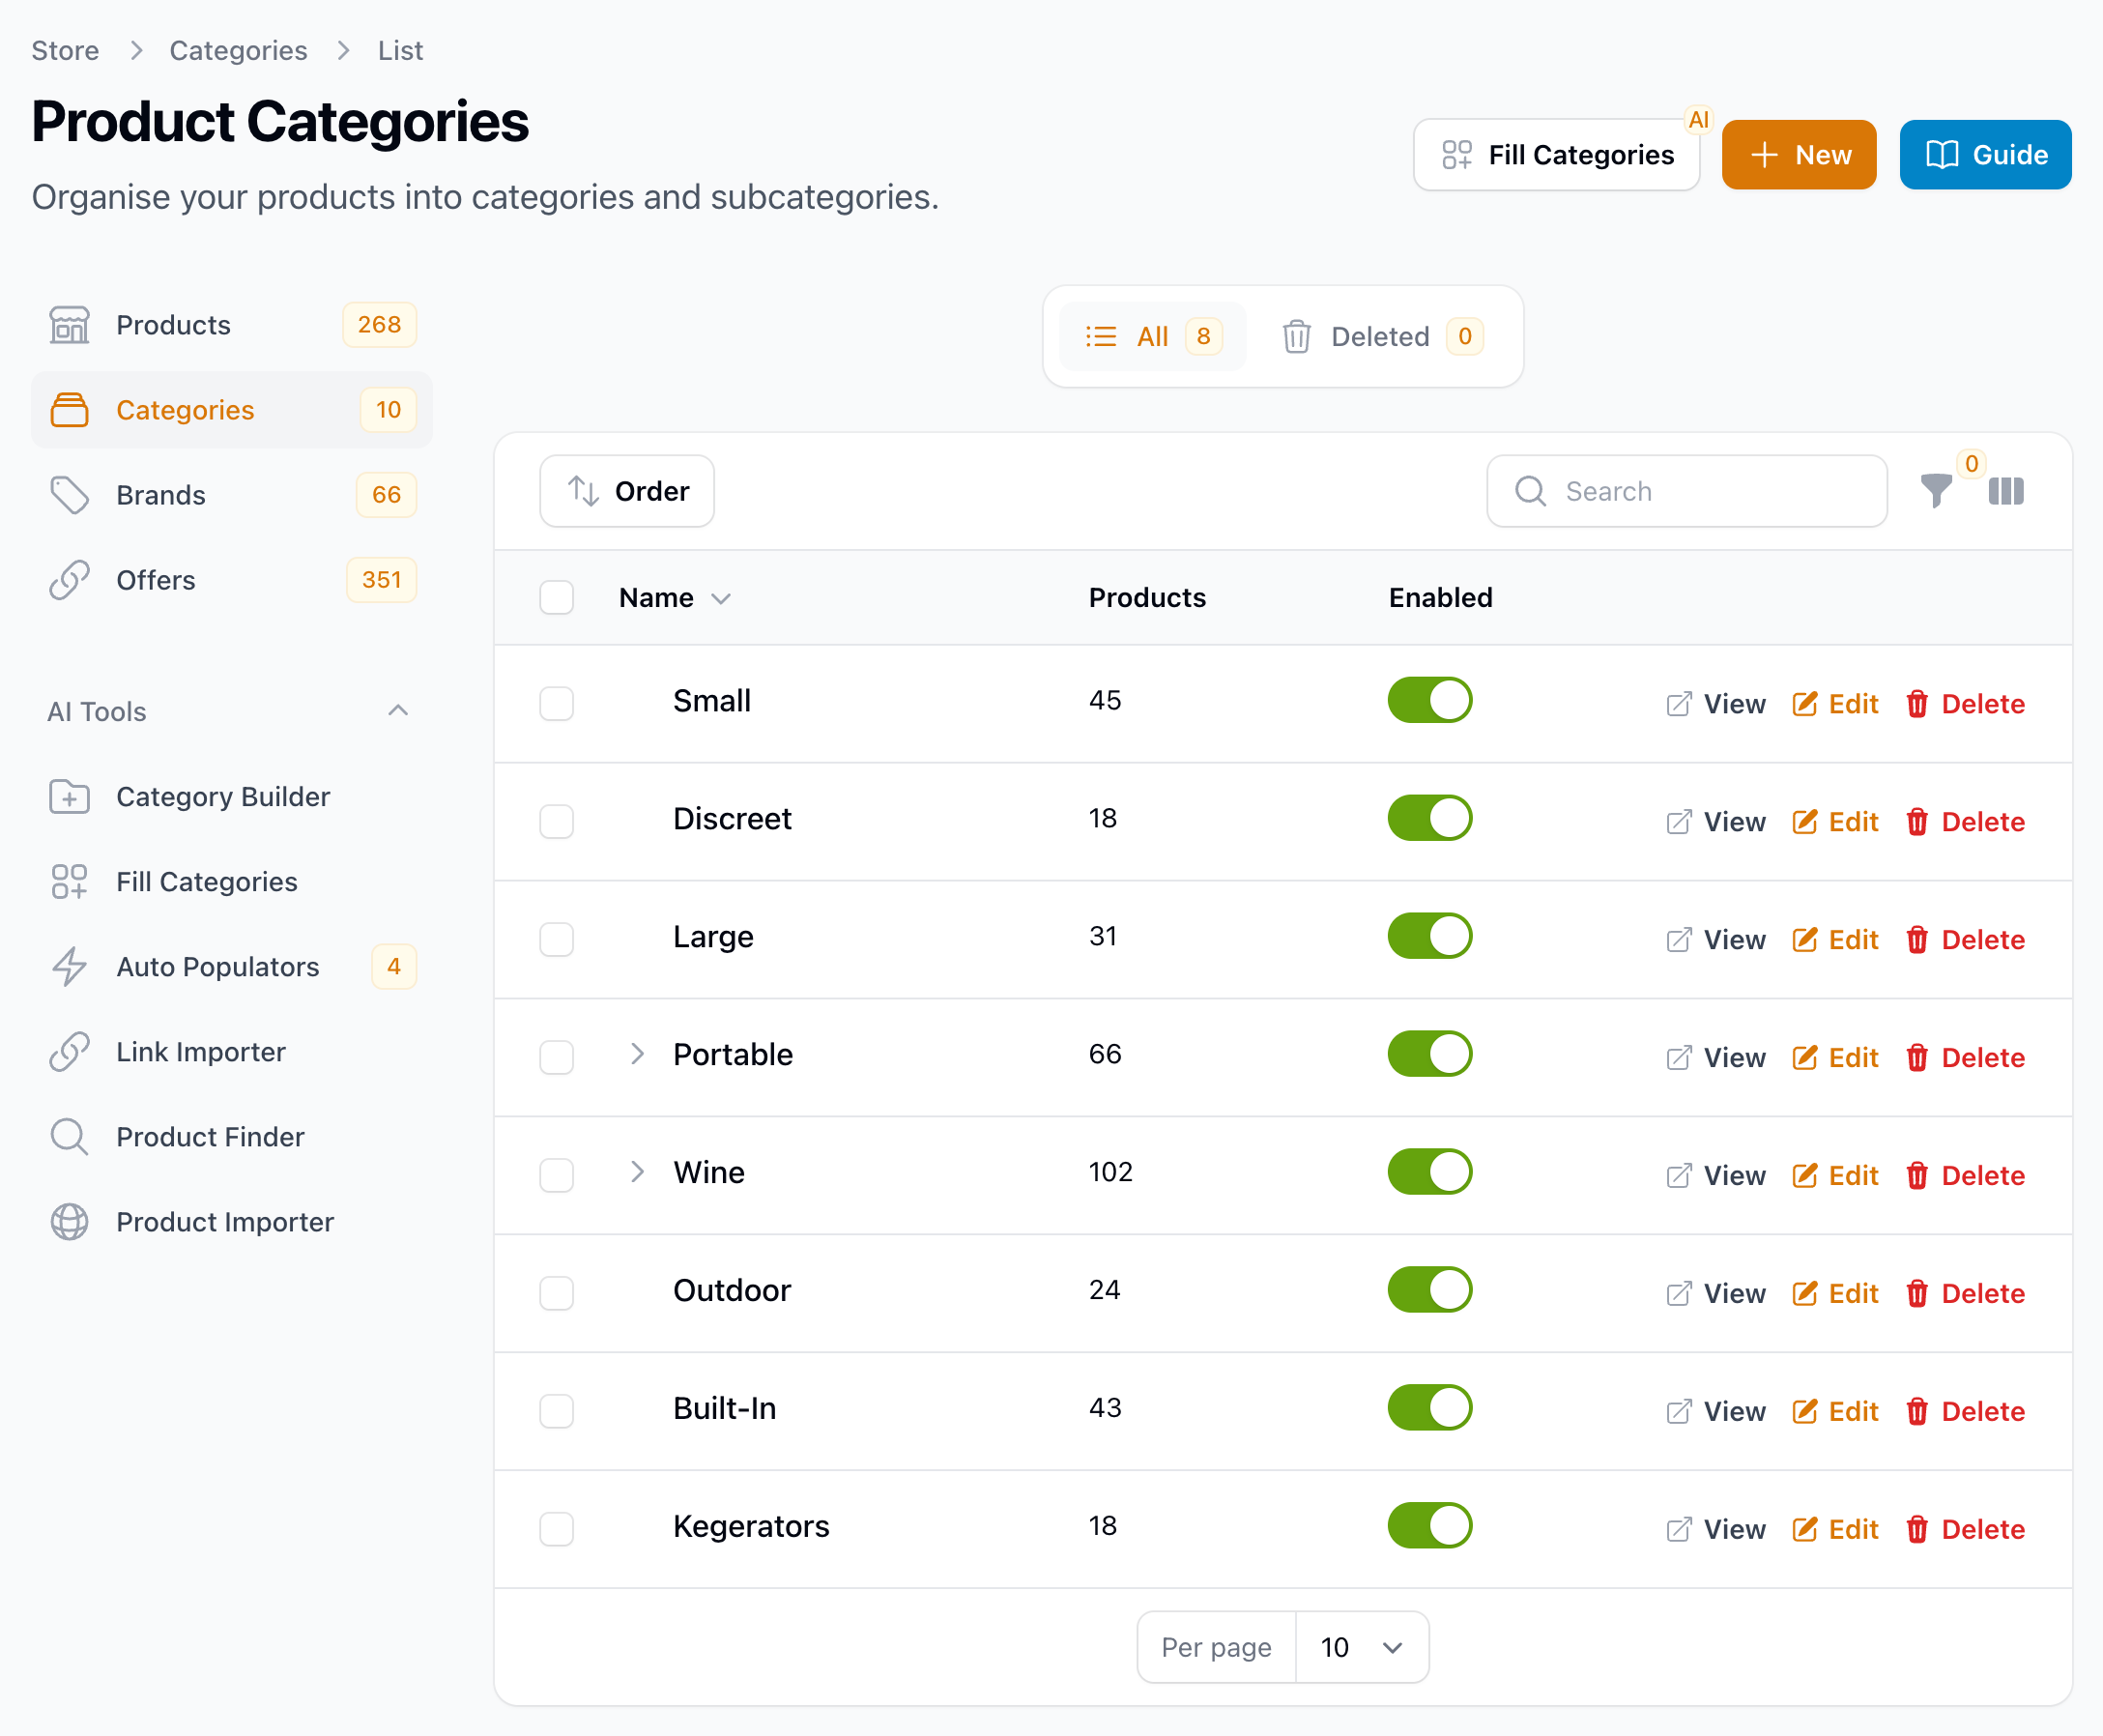
Task: Switch to the Deleted tab
Action: click(1381, 337)
